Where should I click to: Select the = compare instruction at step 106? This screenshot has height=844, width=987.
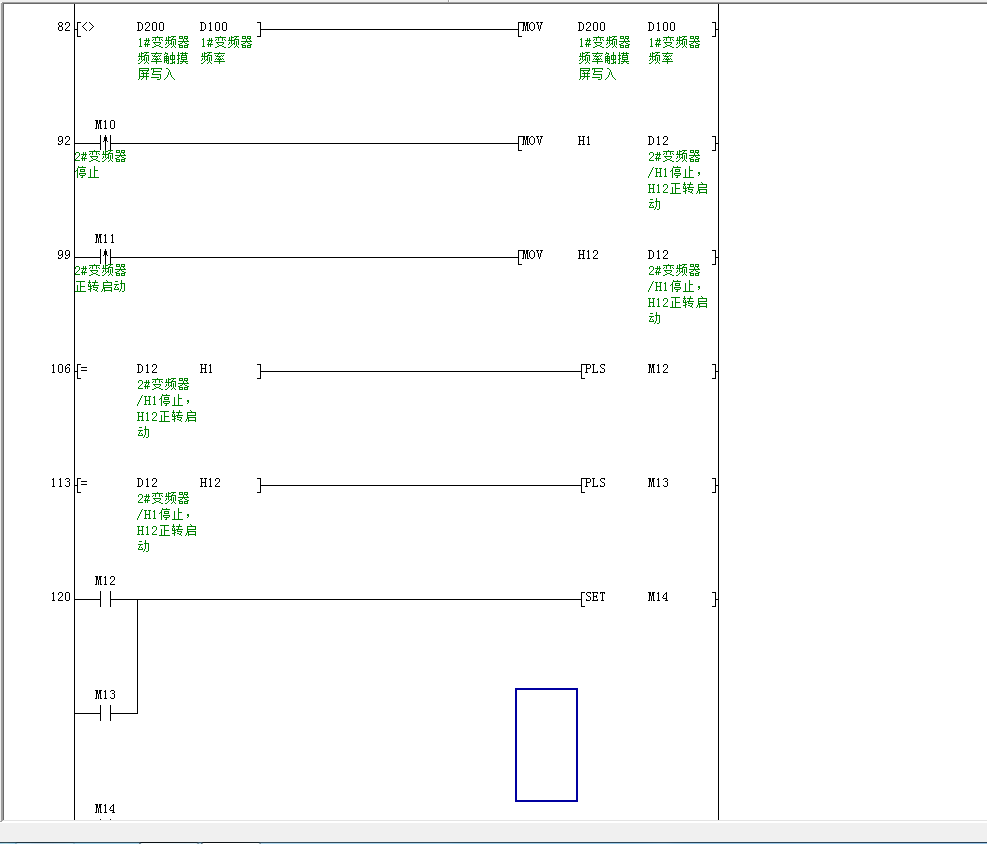pyautogui.click(x=84, y=369)
